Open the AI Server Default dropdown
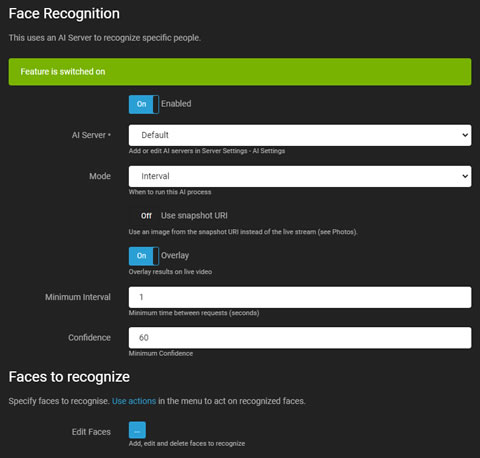The width and height of the screenshot is (480, 458). pyautogui.click(x=300, y=135)
